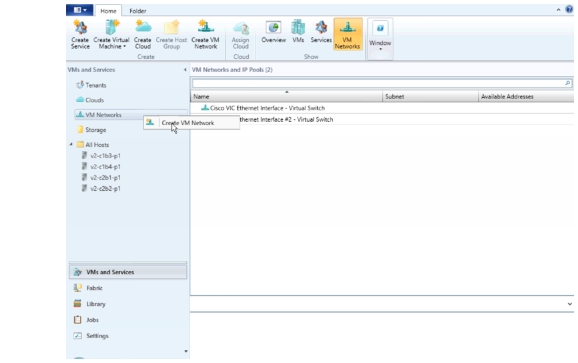
Task: Click Create VM Network in the ribbon
Action: [x=205, y=35]
